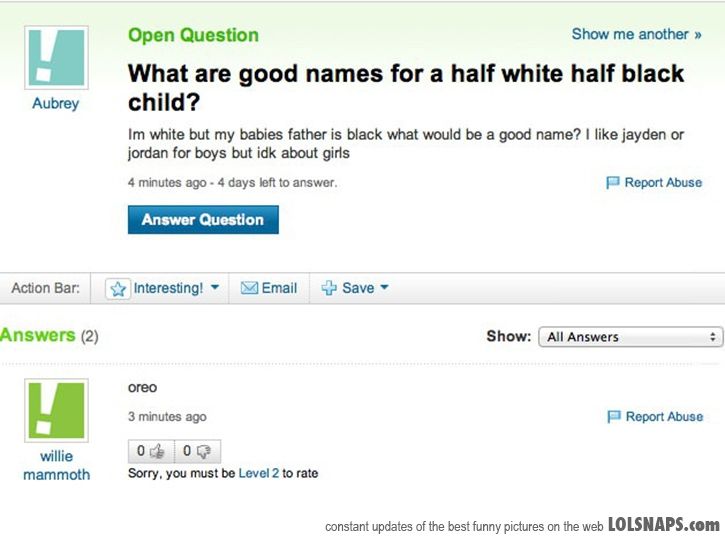
Task: Click the question's Report Abuse flag
Action: pyautogui.click(x=613, y=183)
